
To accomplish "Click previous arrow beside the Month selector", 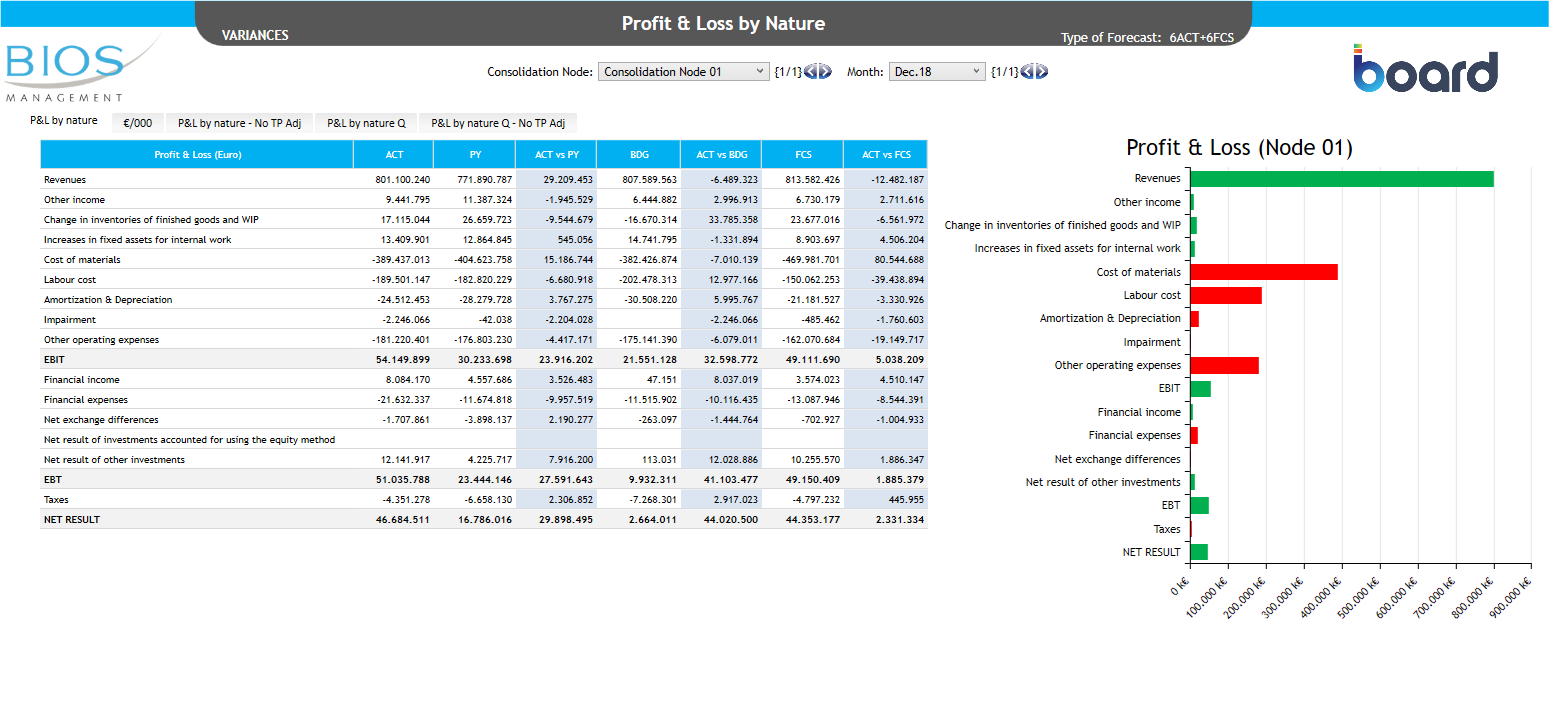I will [1027, 71].
